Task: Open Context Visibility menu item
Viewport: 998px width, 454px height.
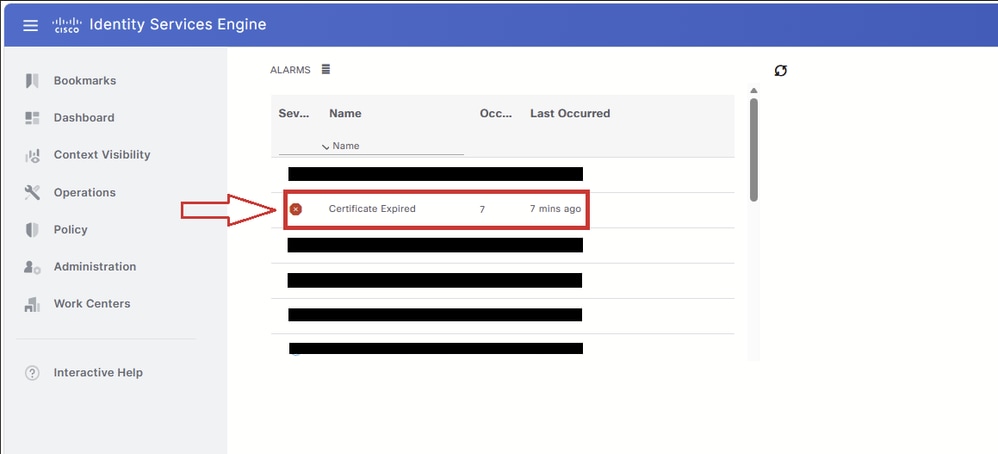Action: pyautogui.click(x=102, y=155)
